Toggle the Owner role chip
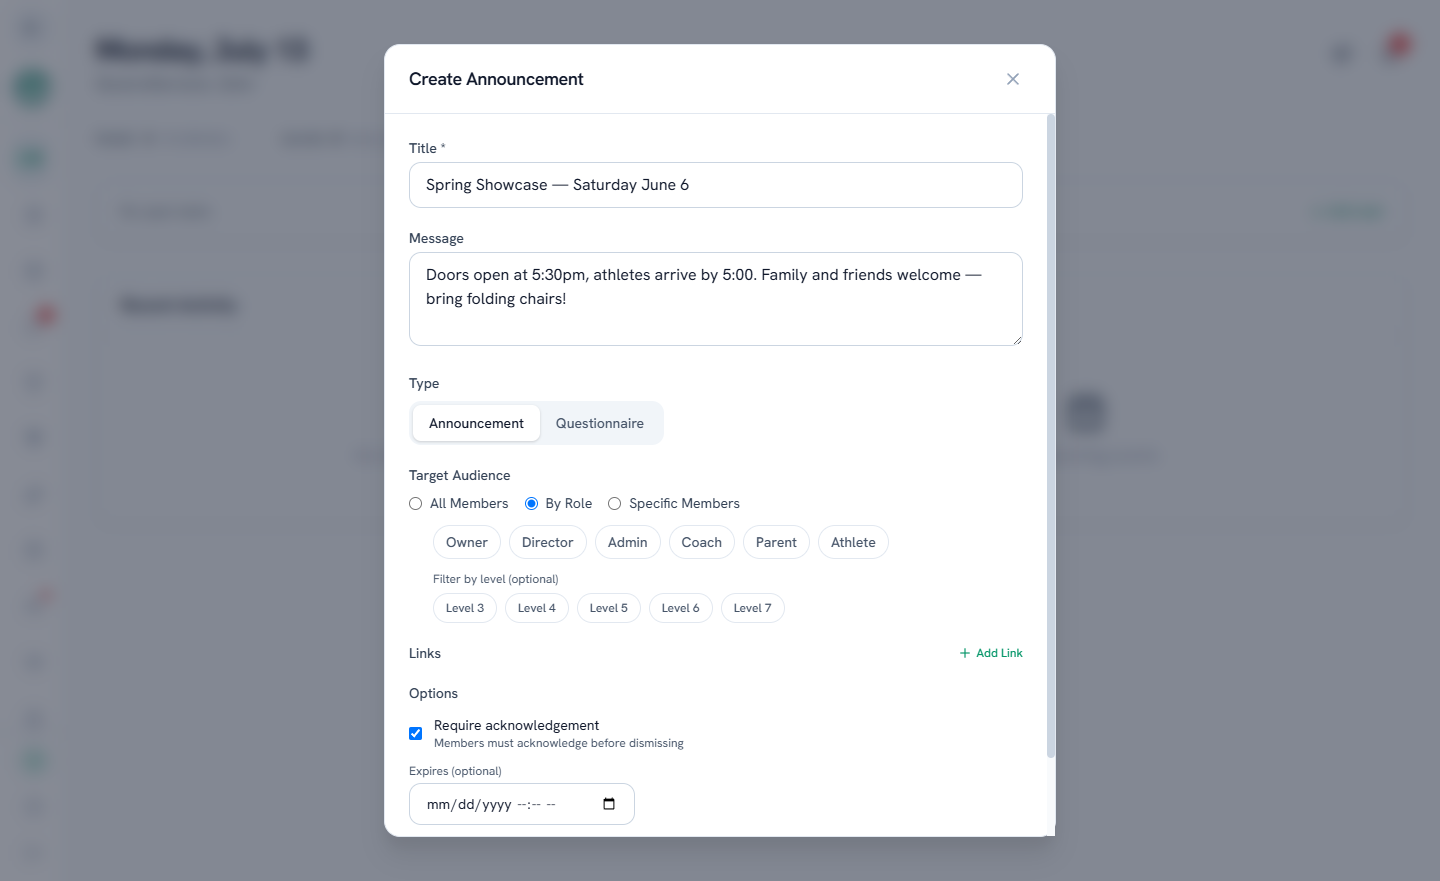This screenshot has height=881, width=1440. coord(467,542)
